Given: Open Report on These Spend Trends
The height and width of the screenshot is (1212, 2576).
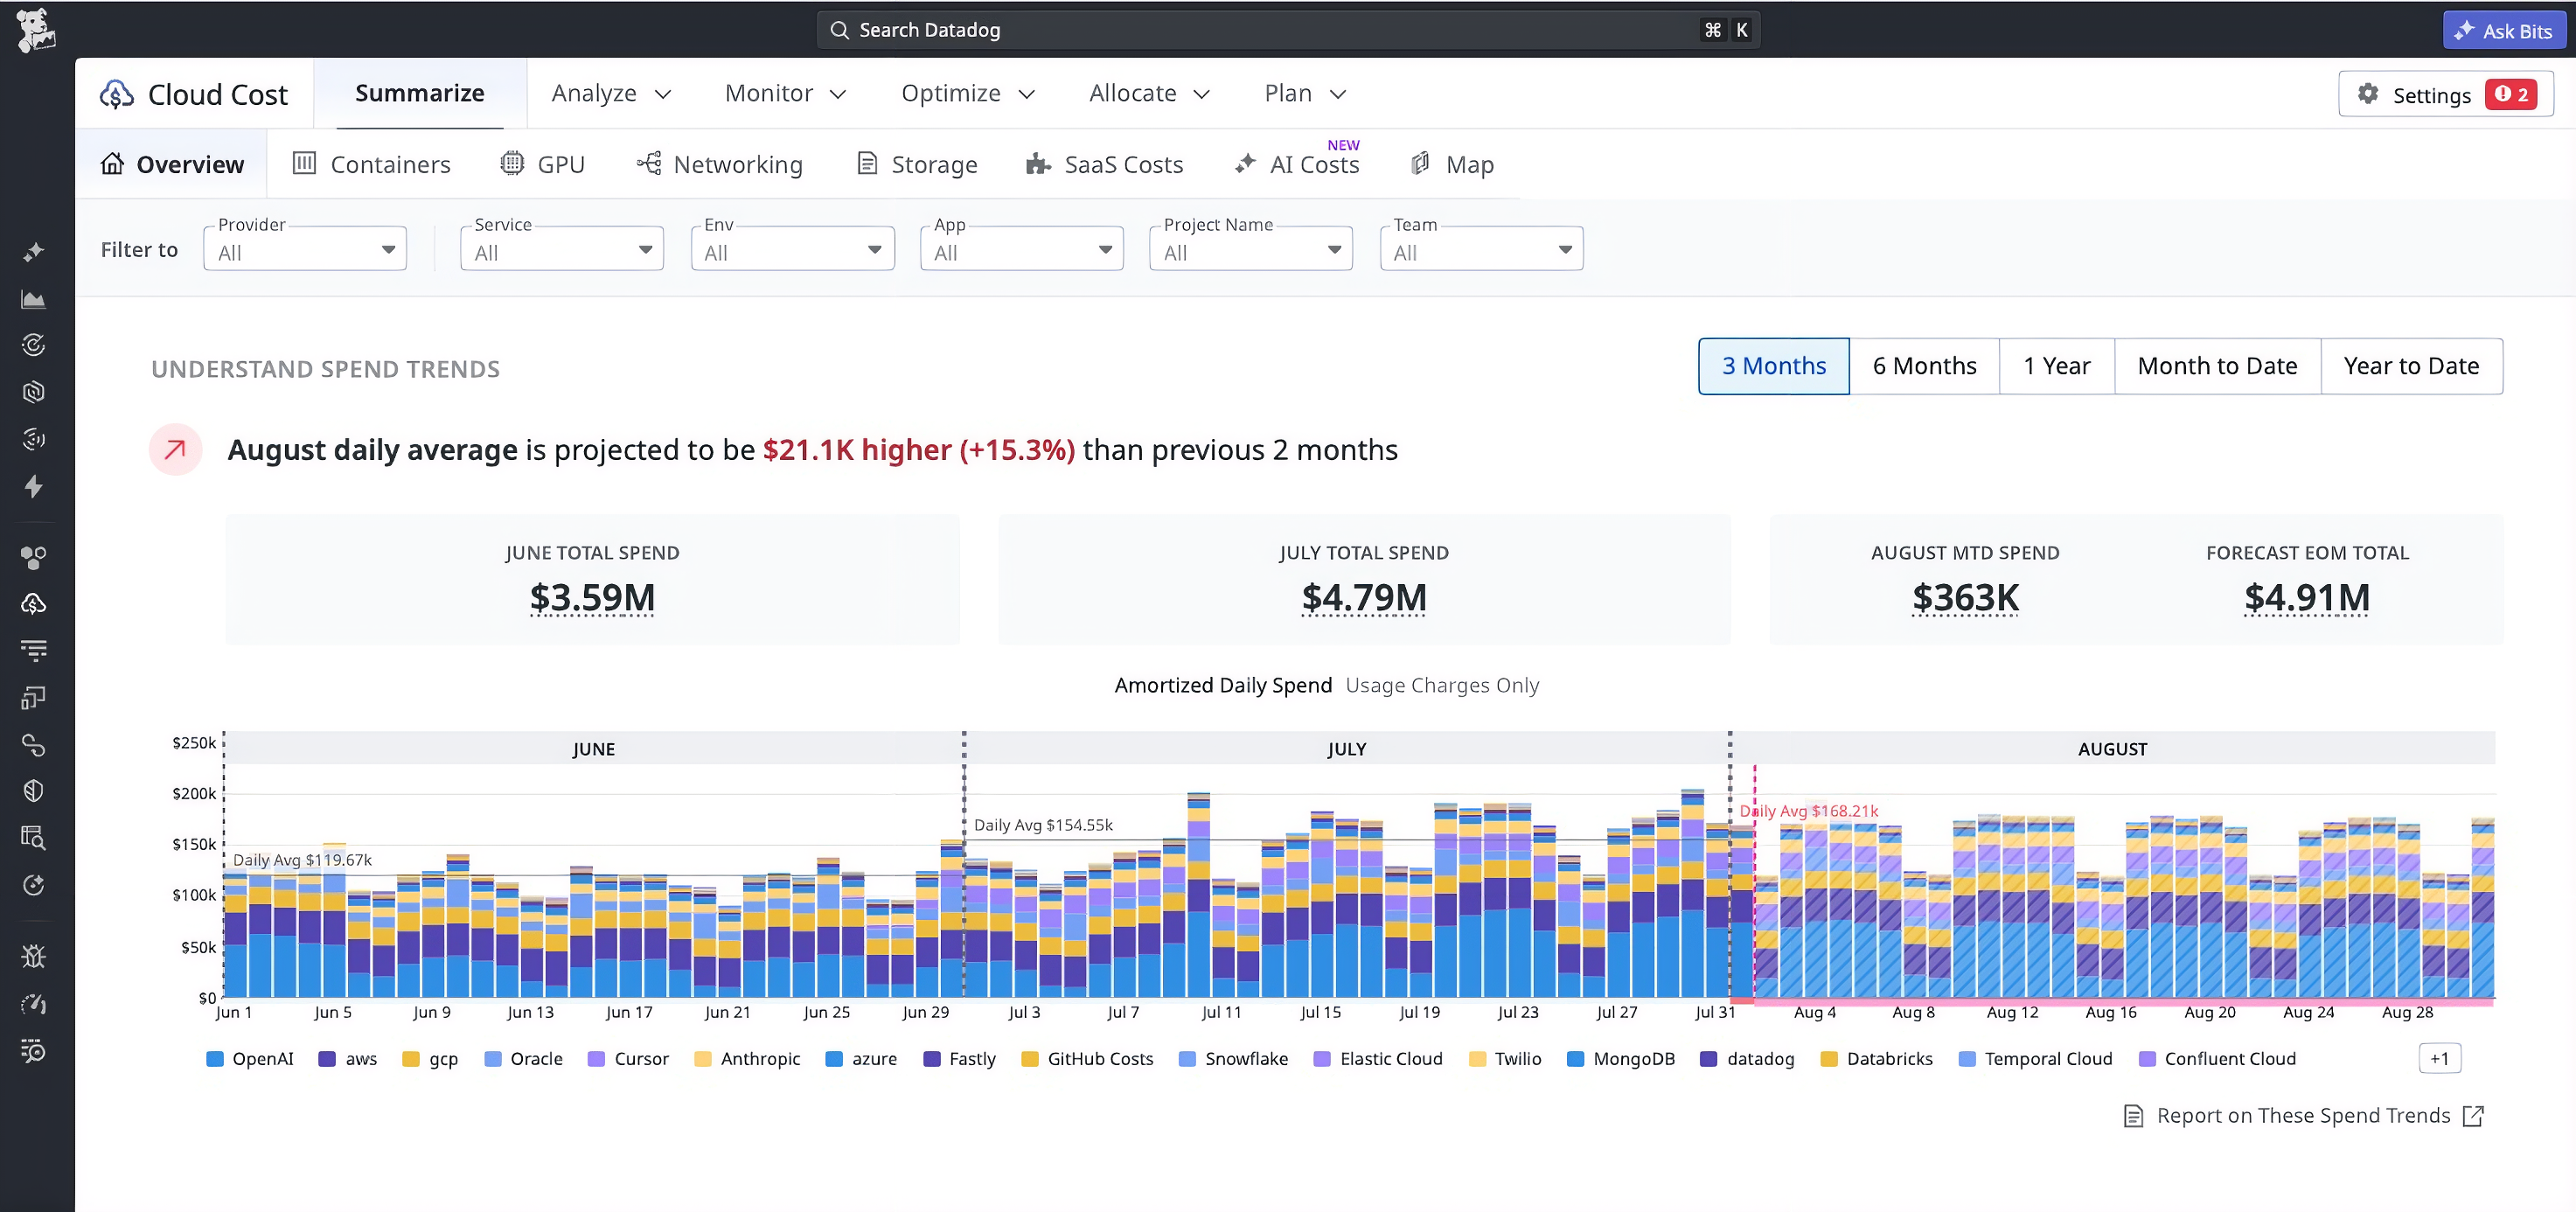Looking at the screenshot, I should (x=2303, y=1116).
